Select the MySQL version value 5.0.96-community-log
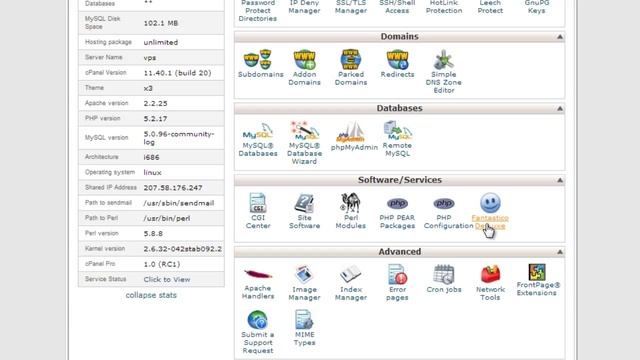This screenshot has height=360, width=640. pos(178,138)
